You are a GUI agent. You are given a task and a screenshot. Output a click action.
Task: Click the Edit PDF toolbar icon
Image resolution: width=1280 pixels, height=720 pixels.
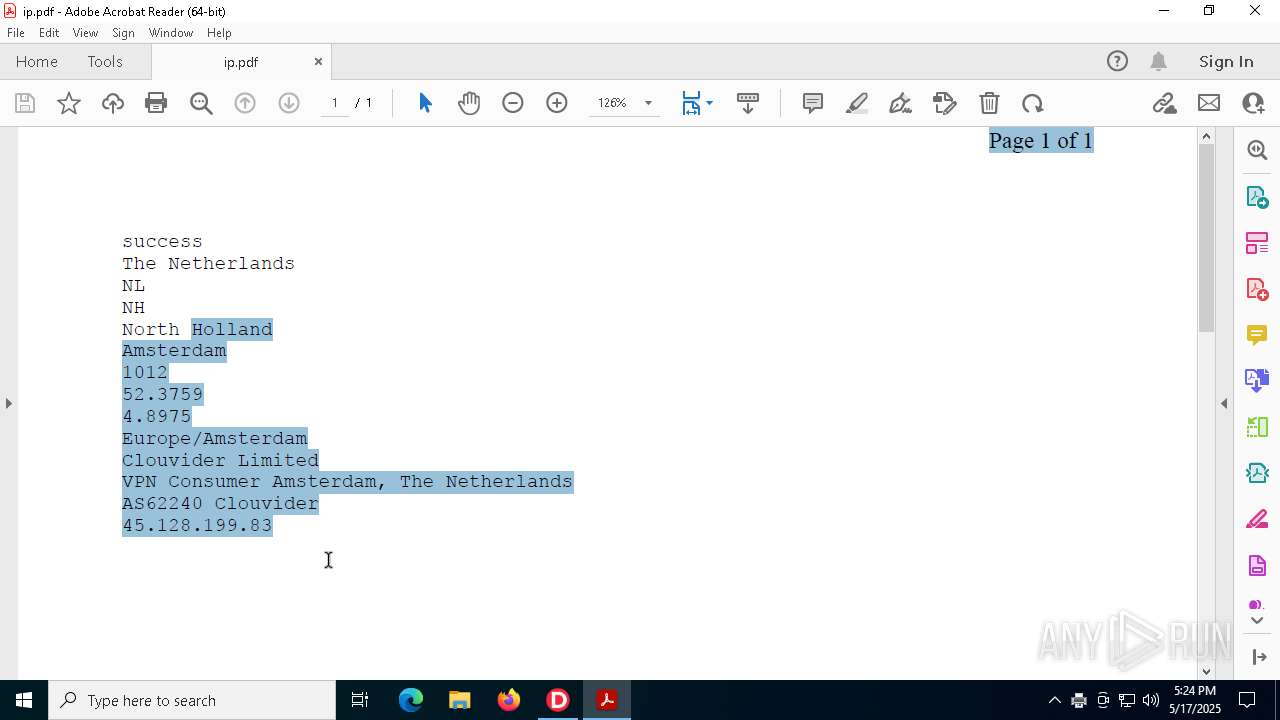click(945, 103)
